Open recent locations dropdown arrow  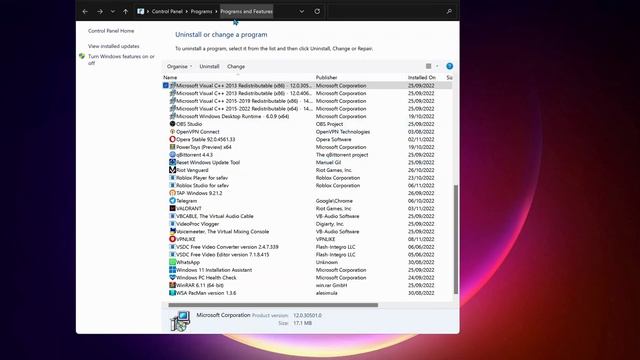point(113,11)
